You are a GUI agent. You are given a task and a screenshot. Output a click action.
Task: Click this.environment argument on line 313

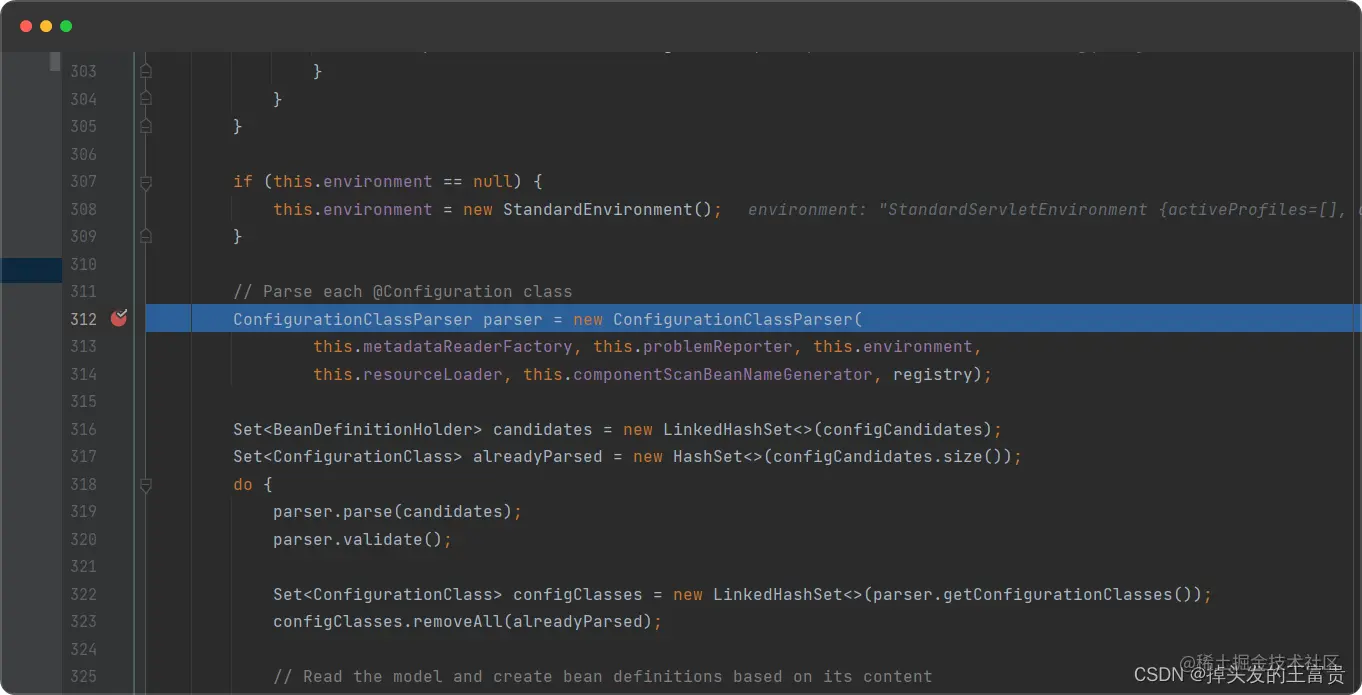(893, 346)
